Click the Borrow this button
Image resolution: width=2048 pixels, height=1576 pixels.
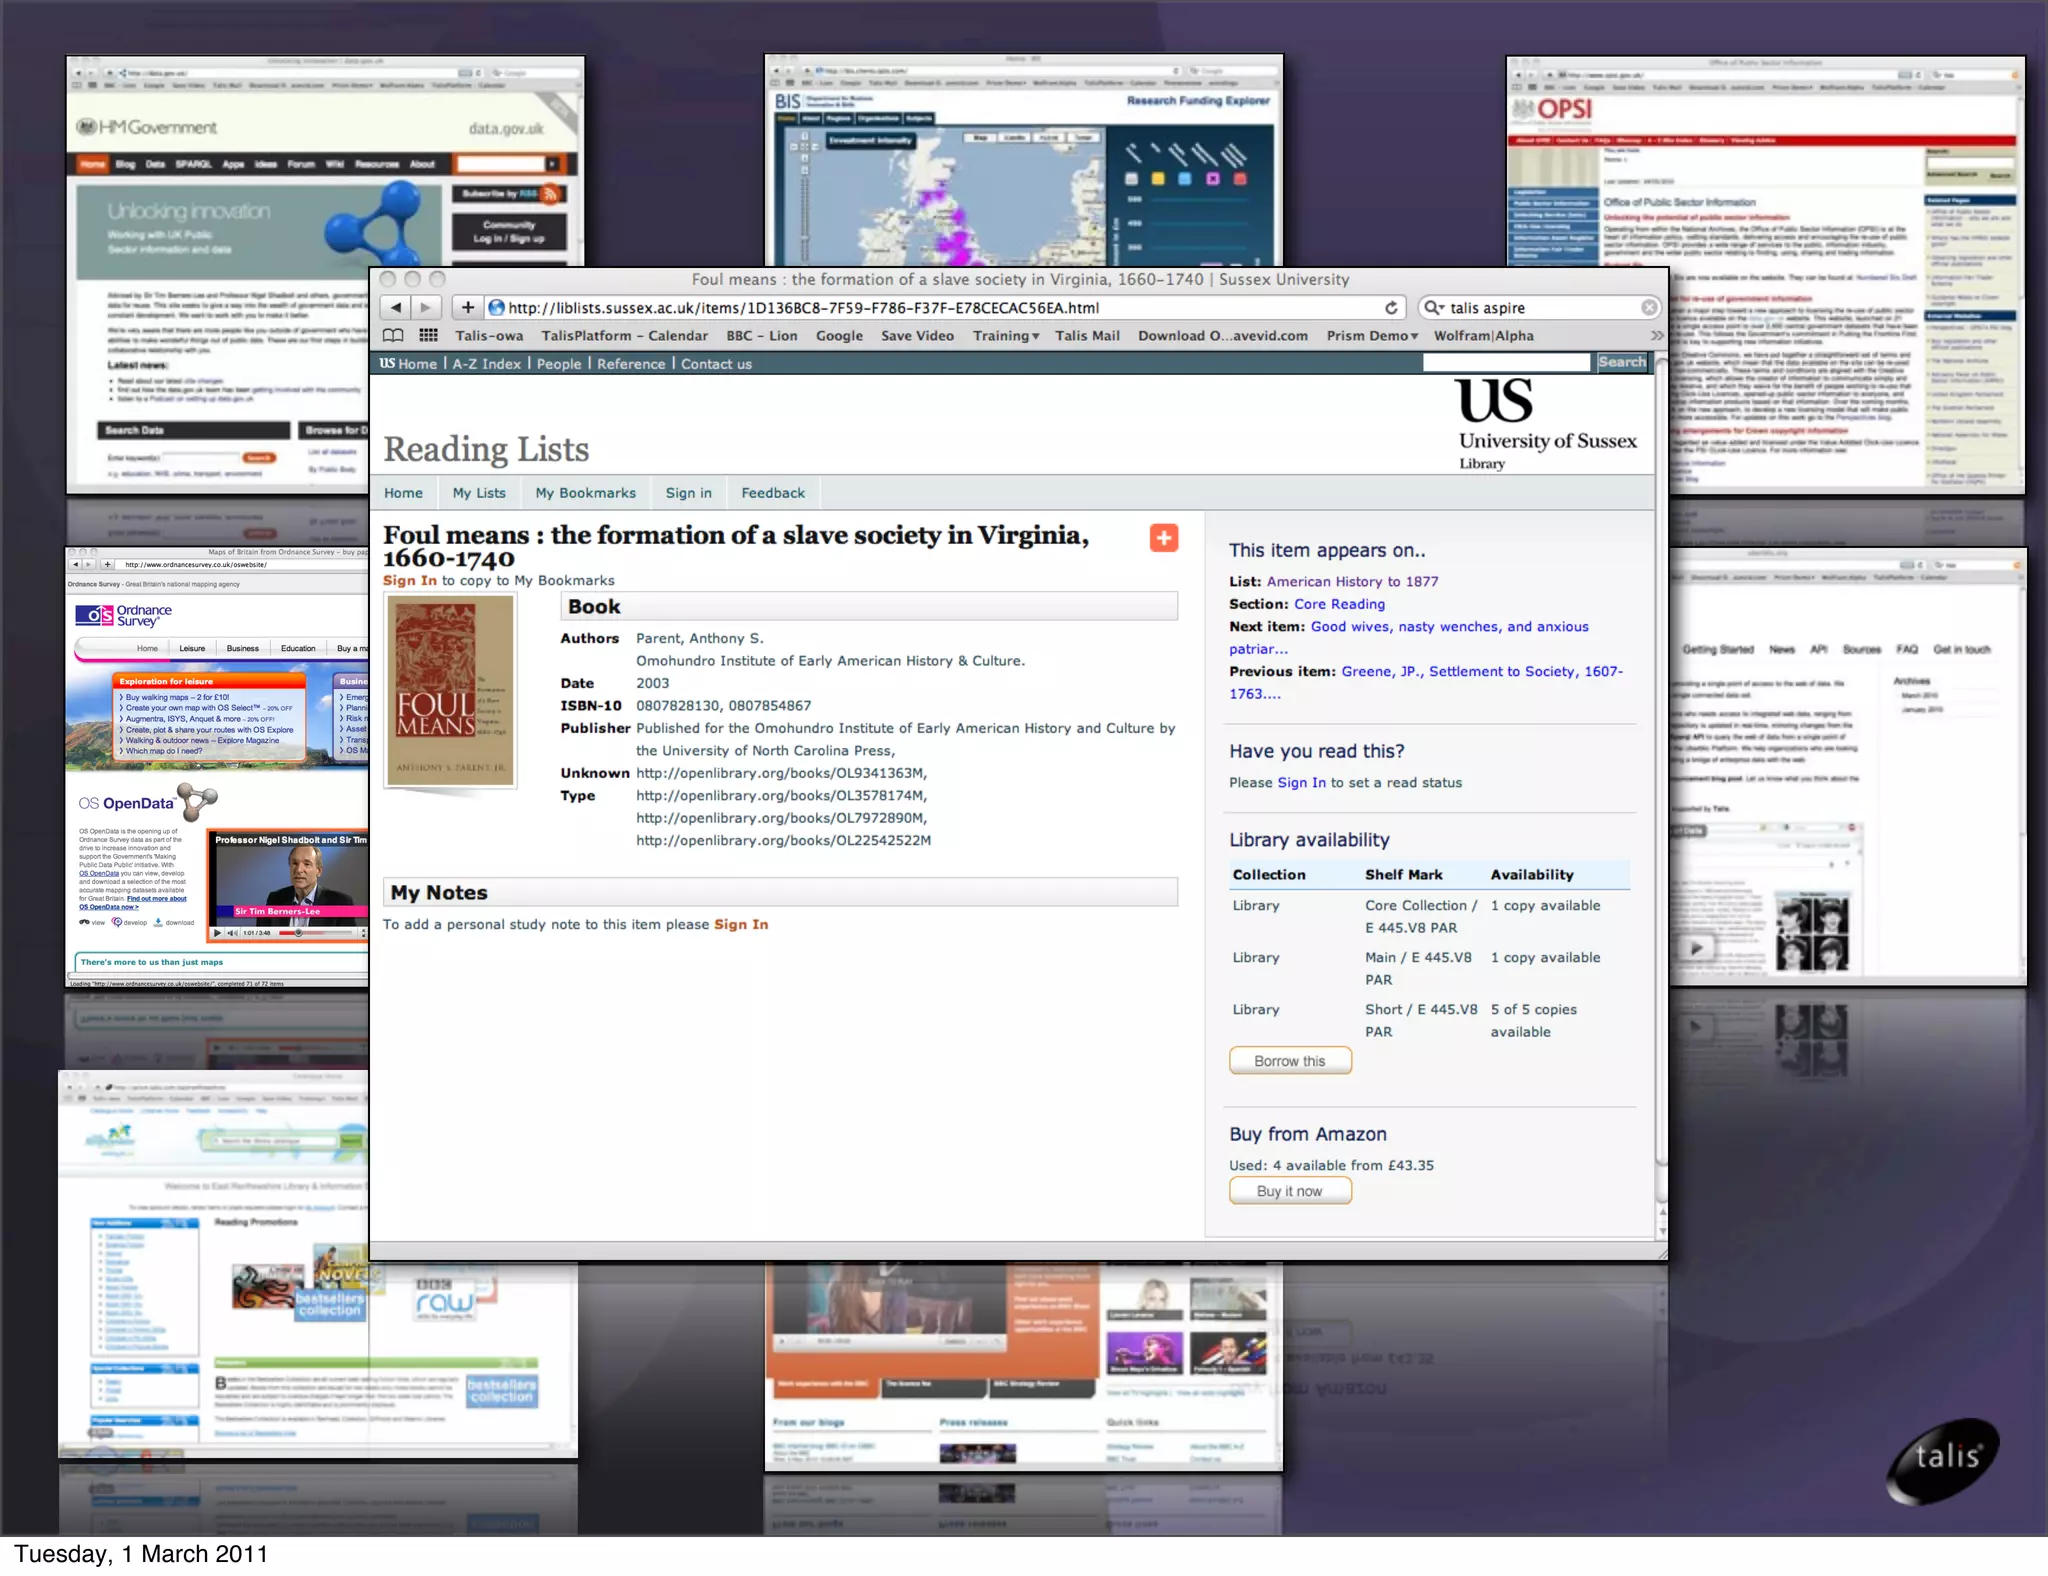[1289, 1061]
